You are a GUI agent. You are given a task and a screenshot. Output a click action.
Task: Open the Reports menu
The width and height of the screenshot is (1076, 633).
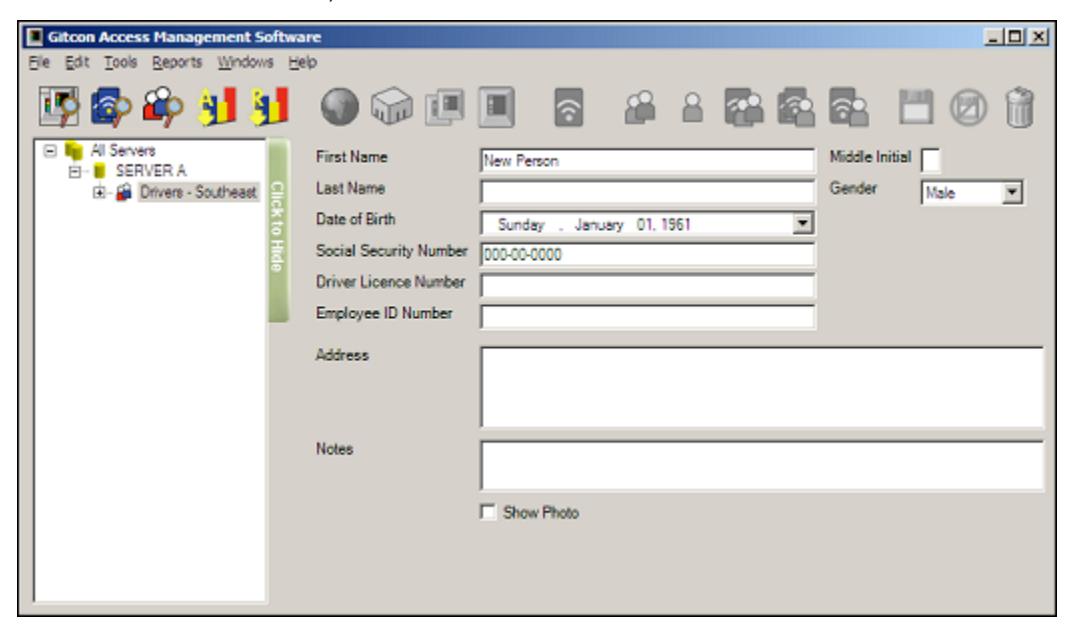coord(177,62)
